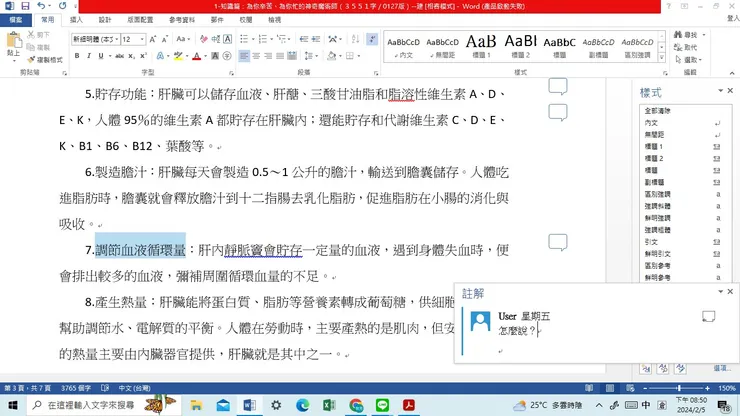740x416 pixels.
Task: Switch to the 校閱 ribbon tab
Action: (x=245, y=20)
